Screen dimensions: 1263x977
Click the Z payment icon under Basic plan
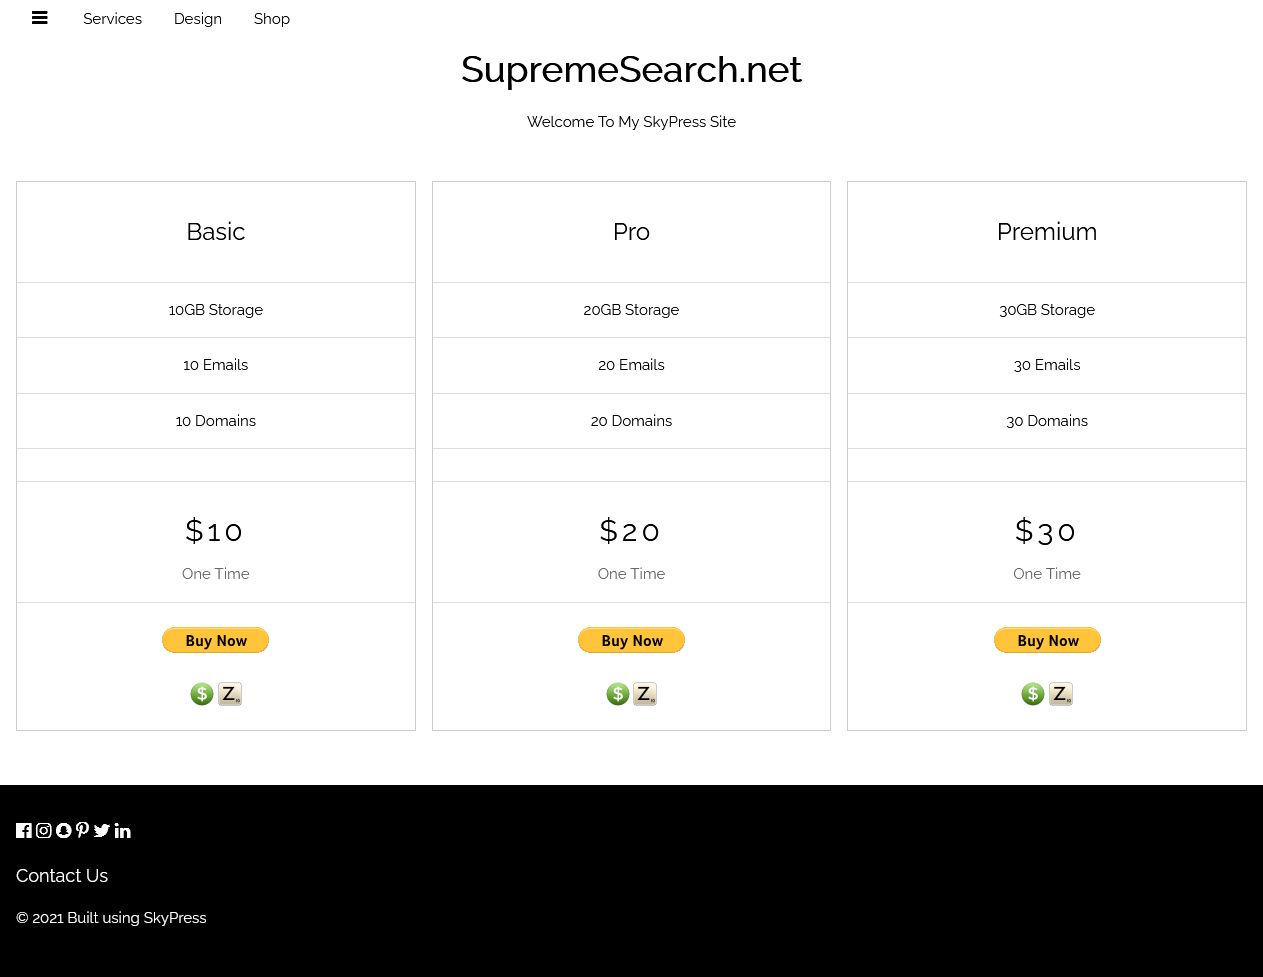click(230, 694)
